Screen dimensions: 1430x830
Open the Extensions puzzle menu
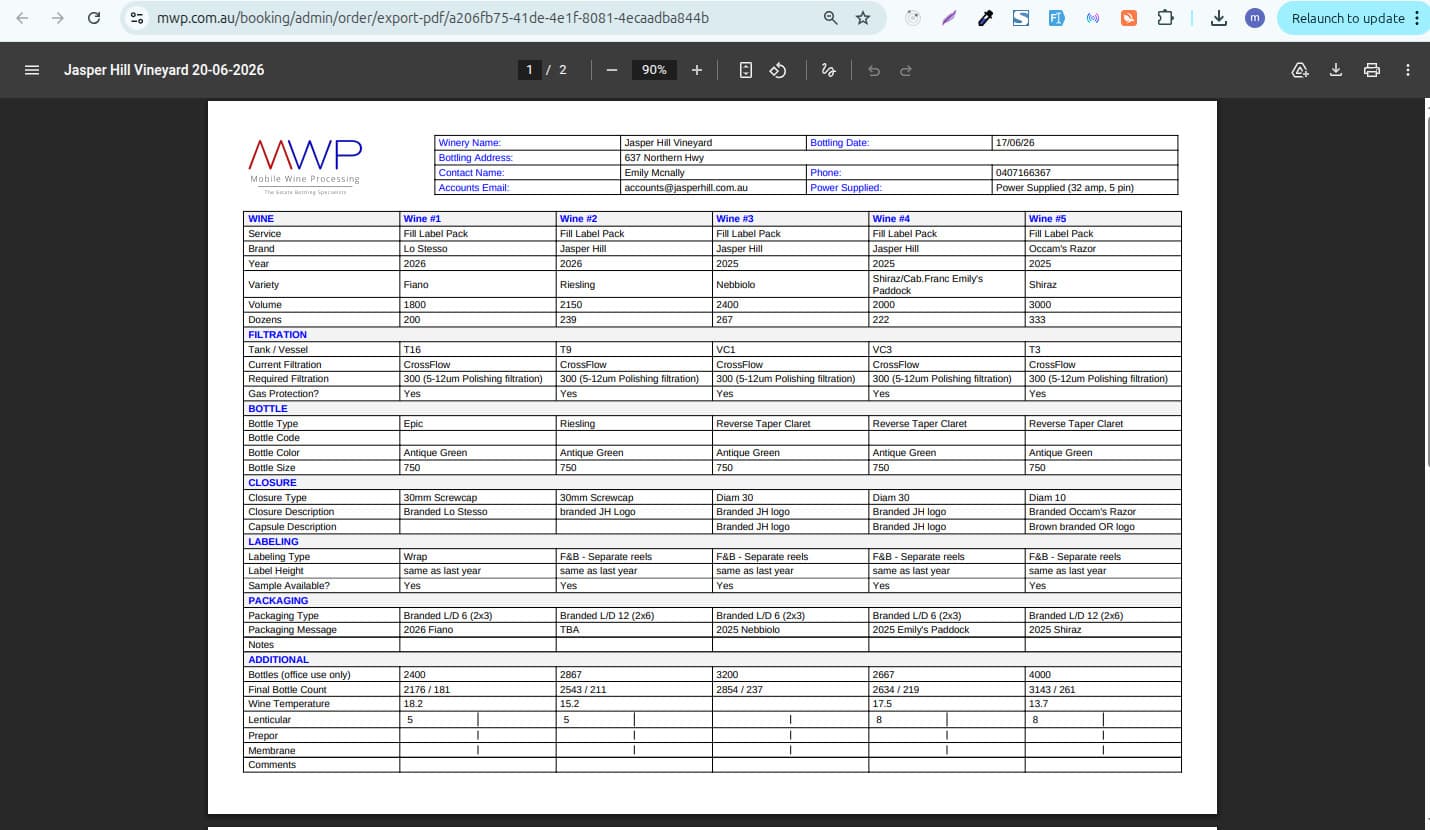click(x=1165, y=18)
